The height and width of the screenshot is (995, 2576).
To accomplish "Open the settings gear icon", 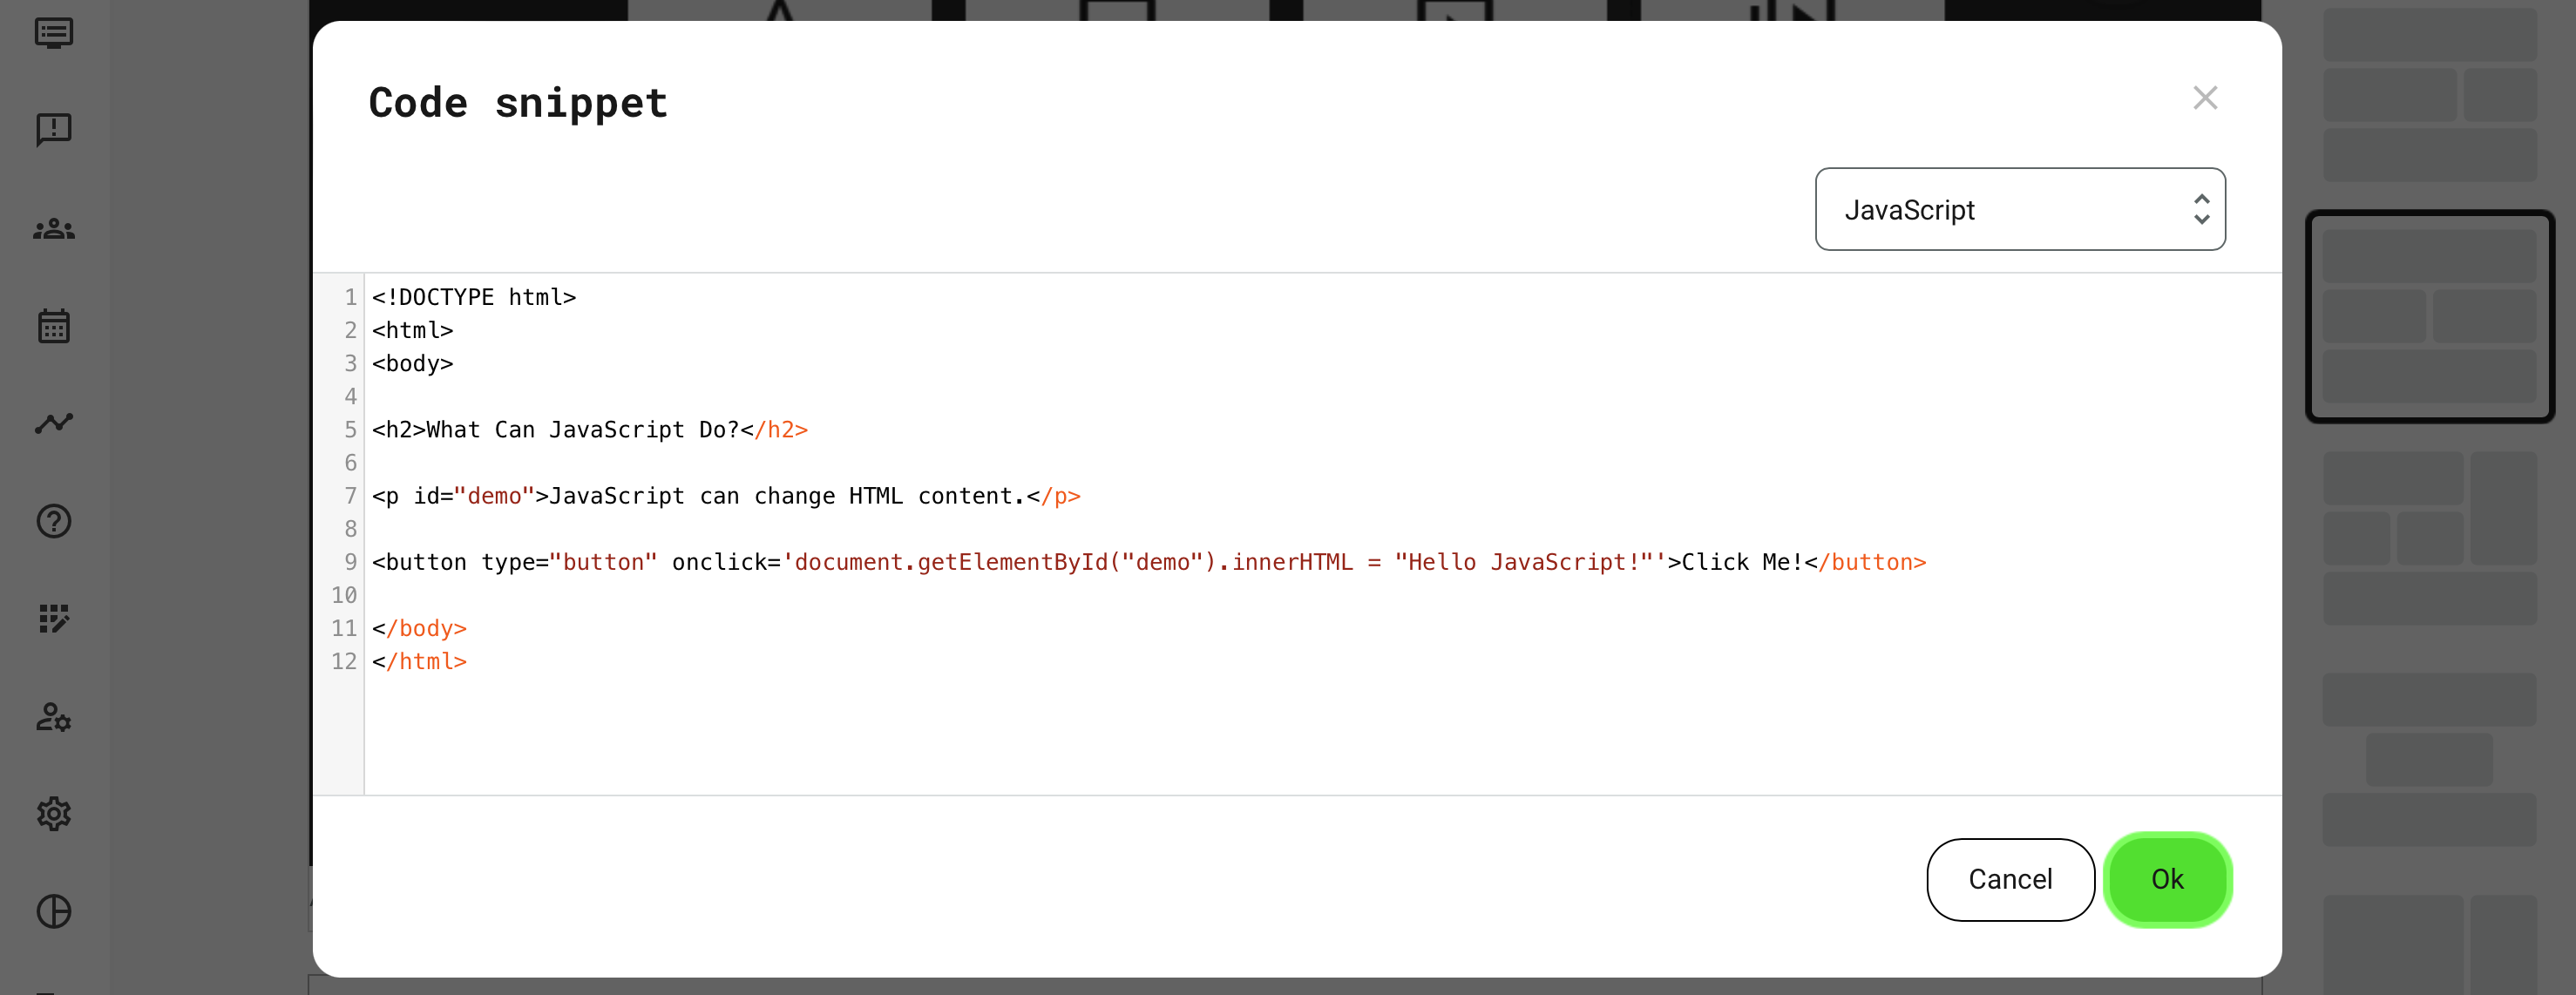I will pos(54,814).
